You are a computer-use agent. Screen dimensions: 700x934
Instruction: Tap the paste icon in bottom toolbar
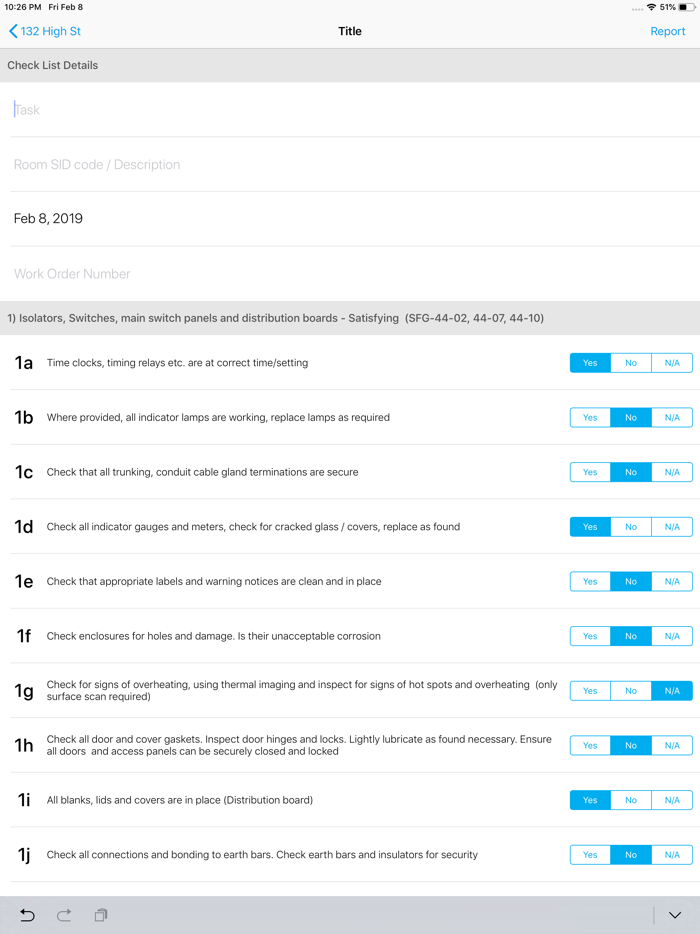click(100, 914)
